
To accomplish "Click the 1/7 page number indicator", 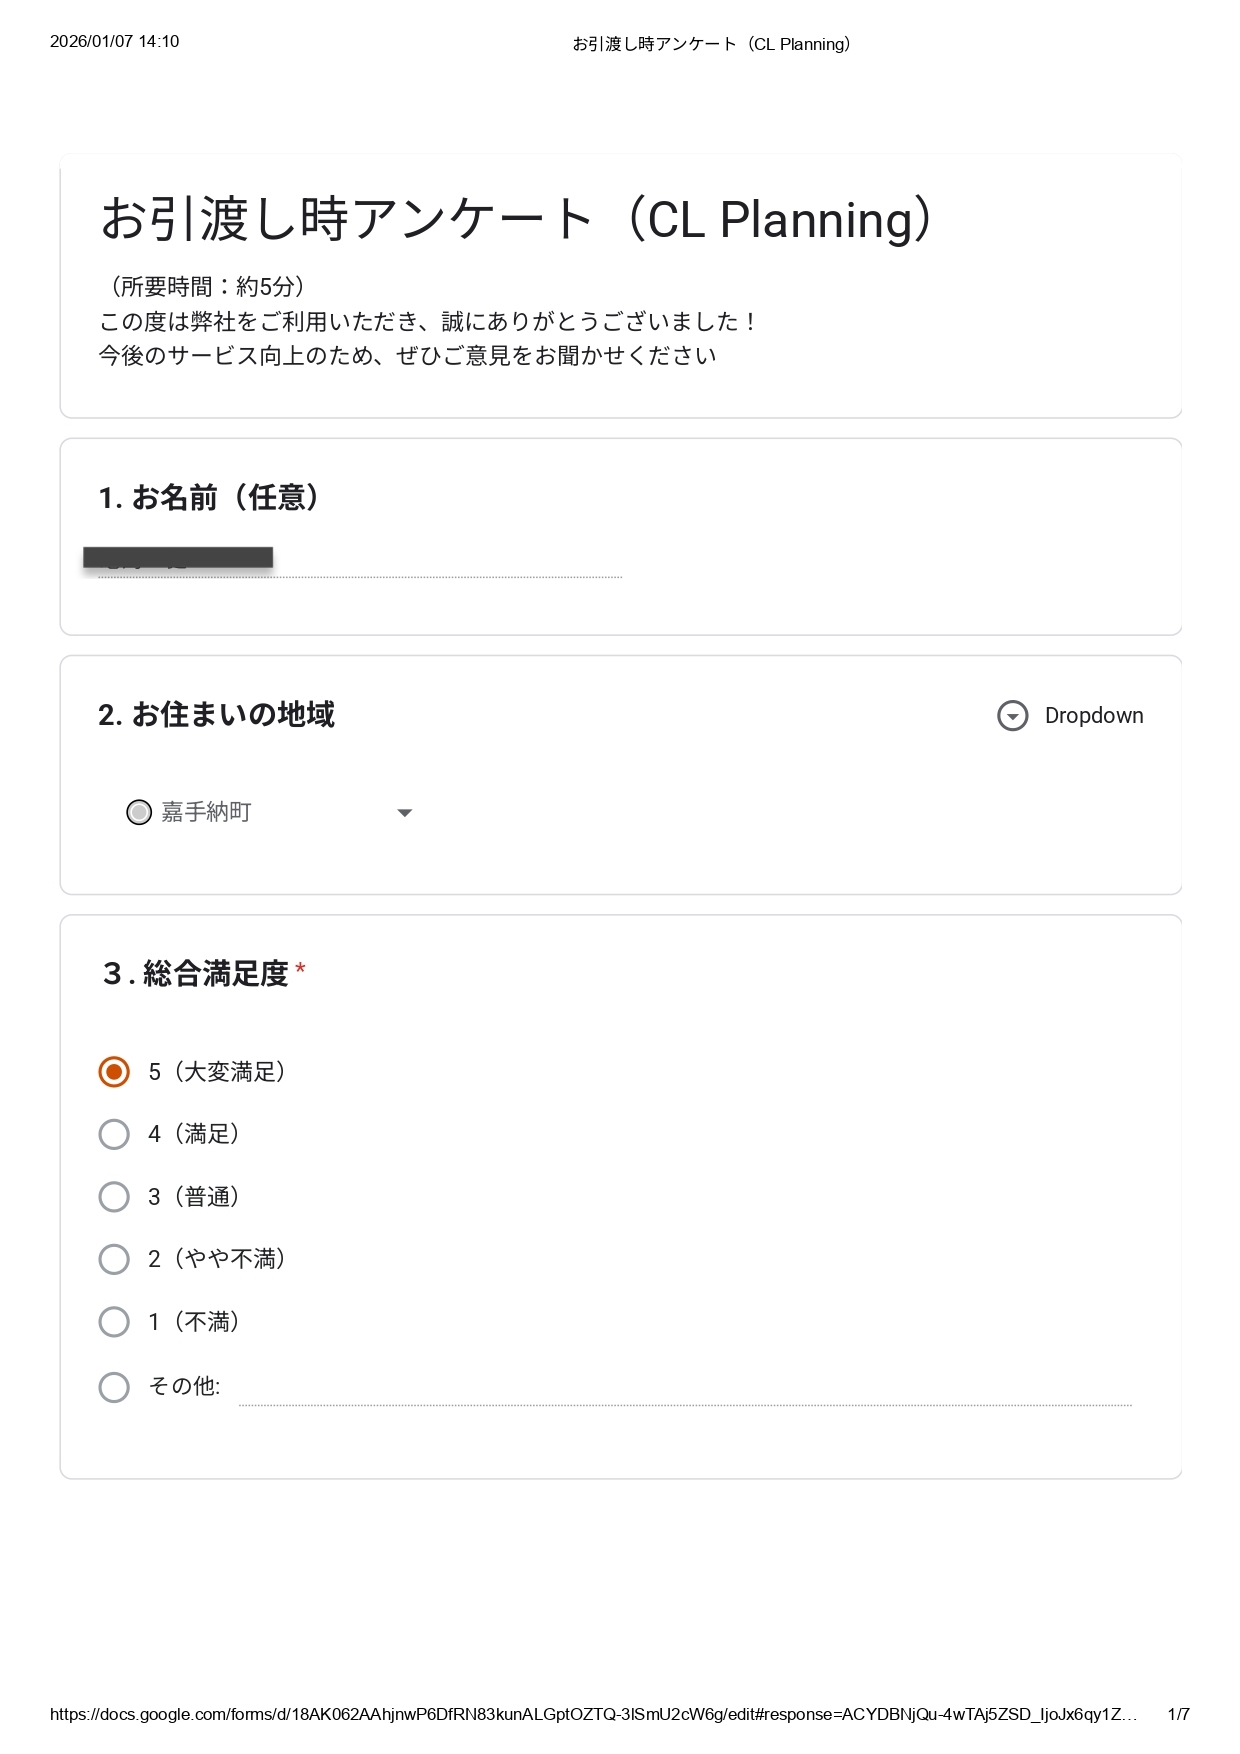I will click(x=1178, y=1714).
